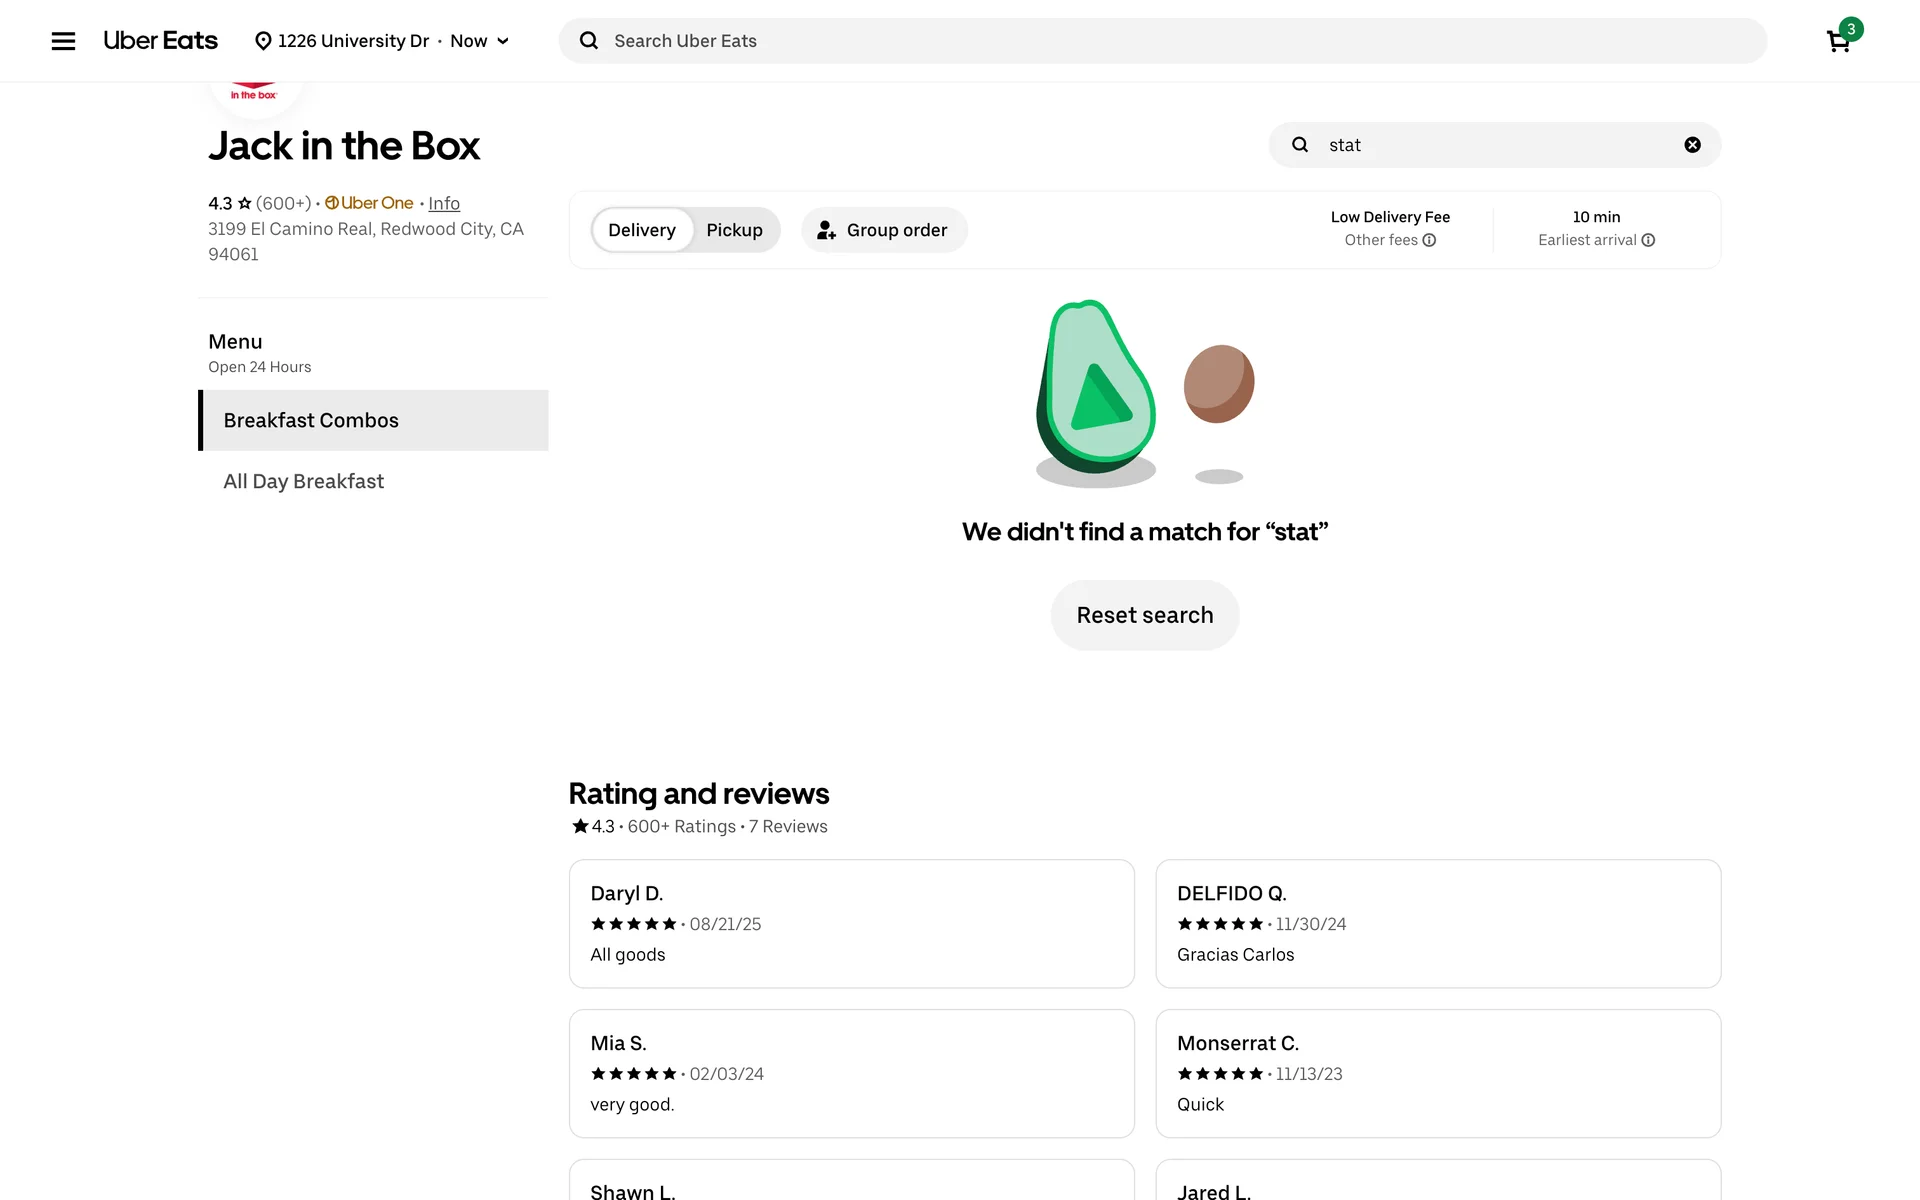Switch to Delivery mode
This screenshot has width=1920, height=1200.
point(642,230)
